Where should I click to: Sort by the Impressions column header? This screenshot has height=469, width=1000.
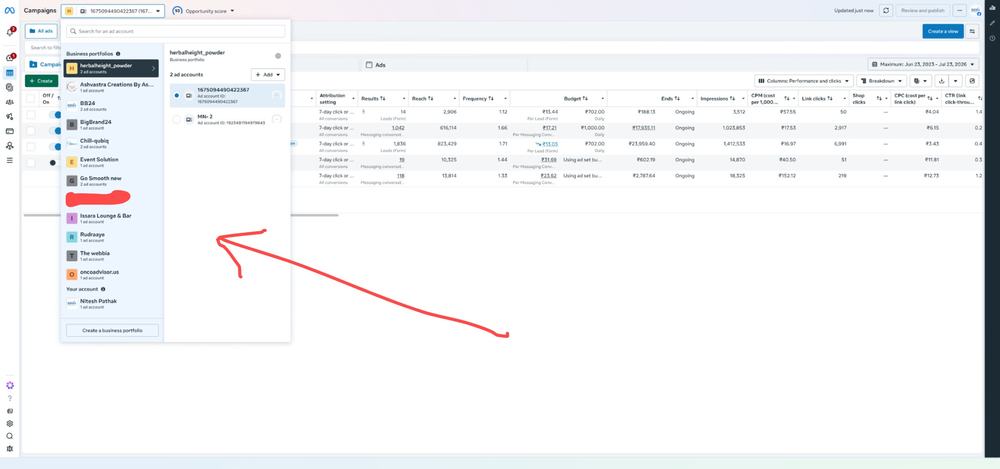723,98
